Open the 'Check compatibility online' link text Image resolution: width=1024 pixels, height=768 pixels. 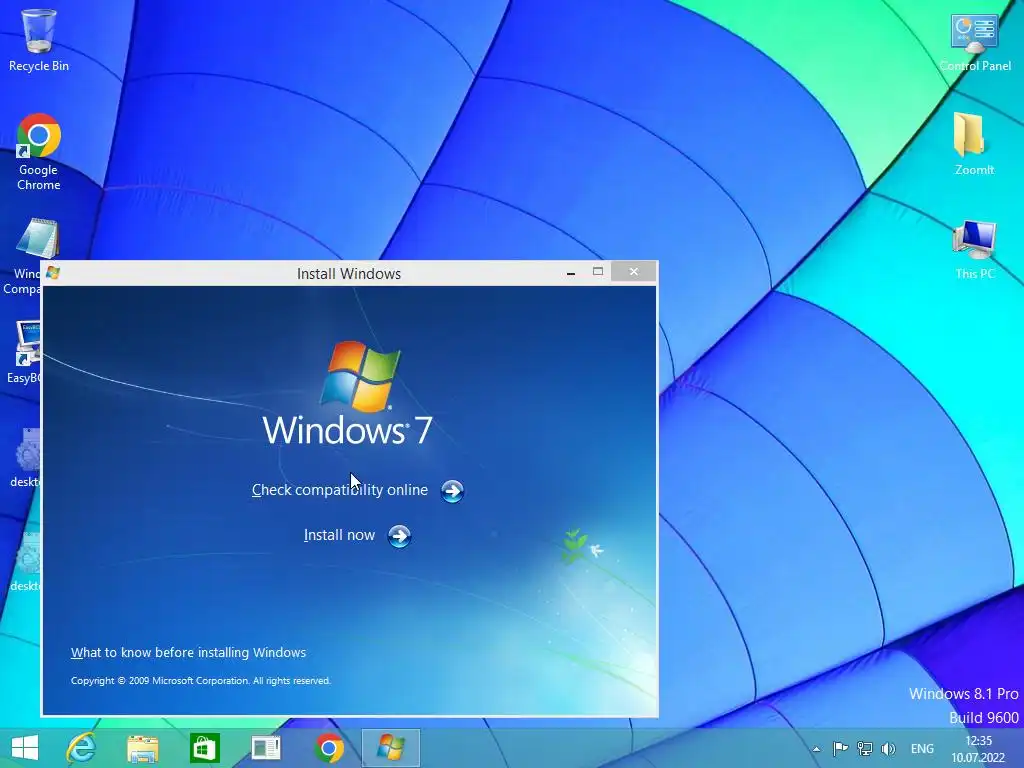pyautogui.click(x=340, y=490)
